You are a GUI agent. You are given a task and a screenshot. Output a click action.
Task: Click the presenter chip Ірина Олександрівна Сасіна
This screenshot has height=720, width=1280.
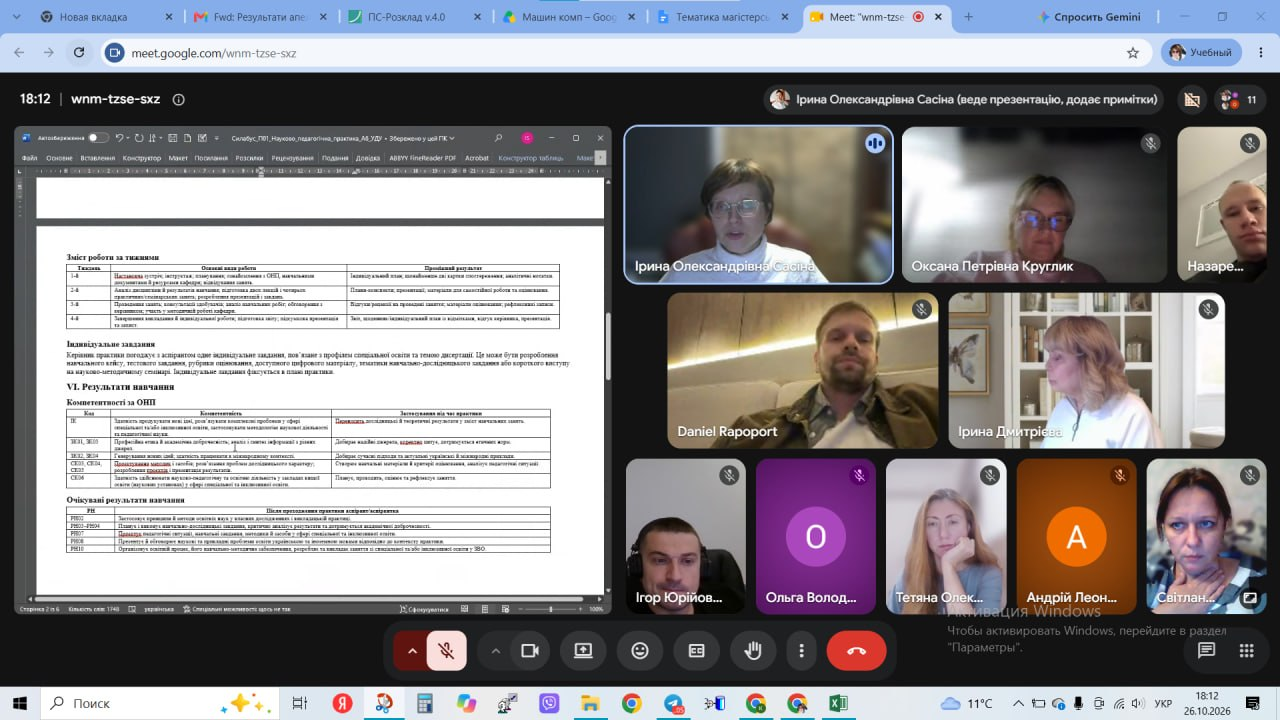pos(965,99)
